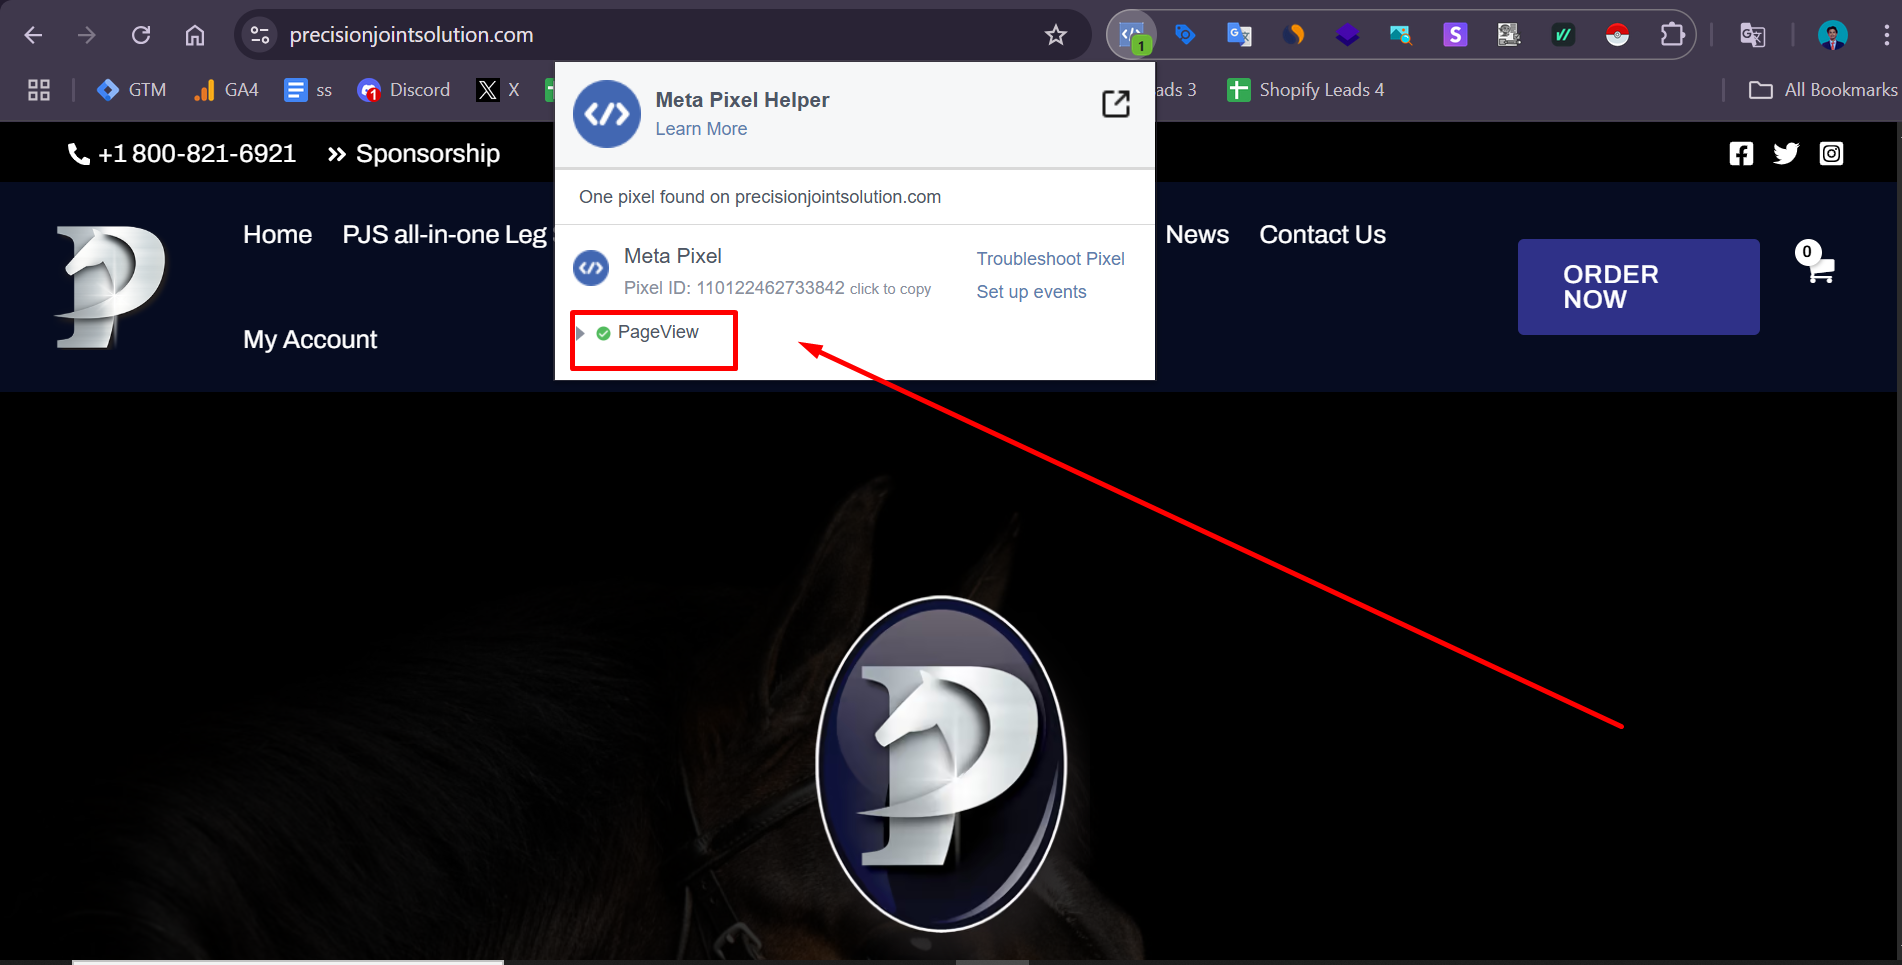Open the Chrome extensions puzzle icon

click(1673, 33)
